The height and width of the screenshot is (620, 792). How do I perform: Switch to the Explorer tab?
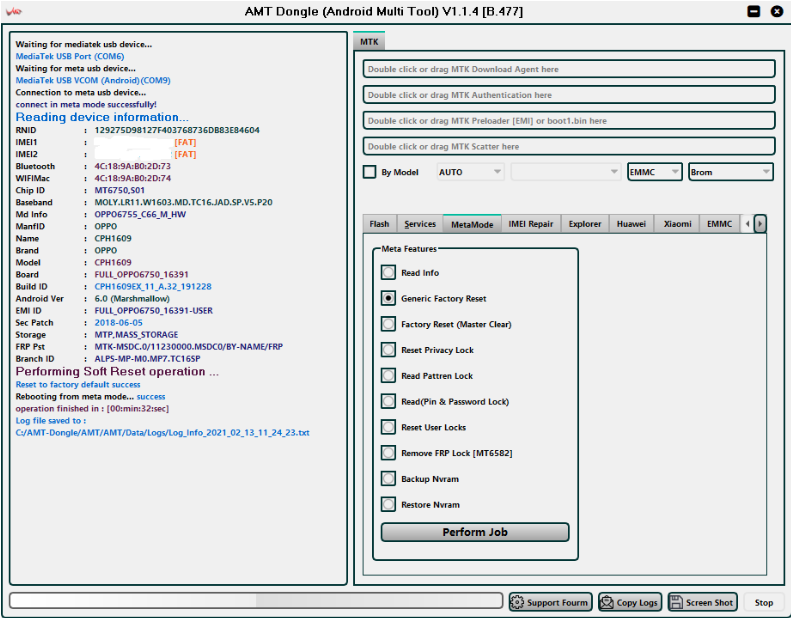(585, 224)
